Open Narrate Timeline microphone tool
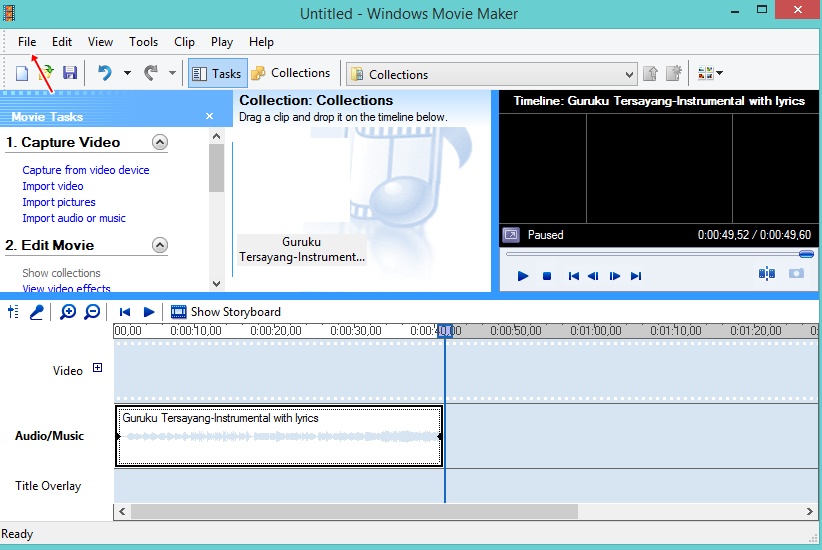Image resolution: width=822 pixels, height=550 pixels. click(x=36, y=312)
